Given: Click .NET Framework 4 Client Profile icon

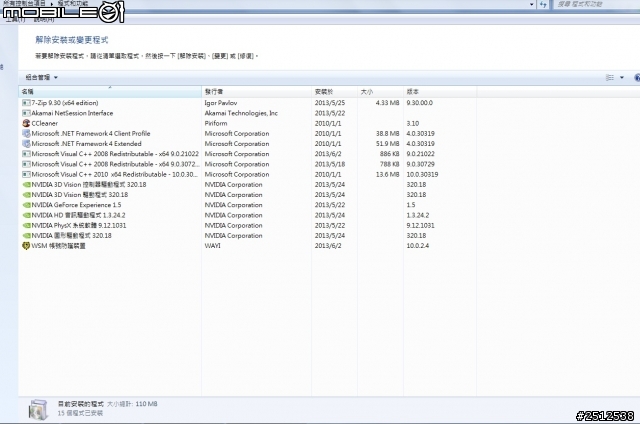Looking at the screenshot, I should [26, 133].
